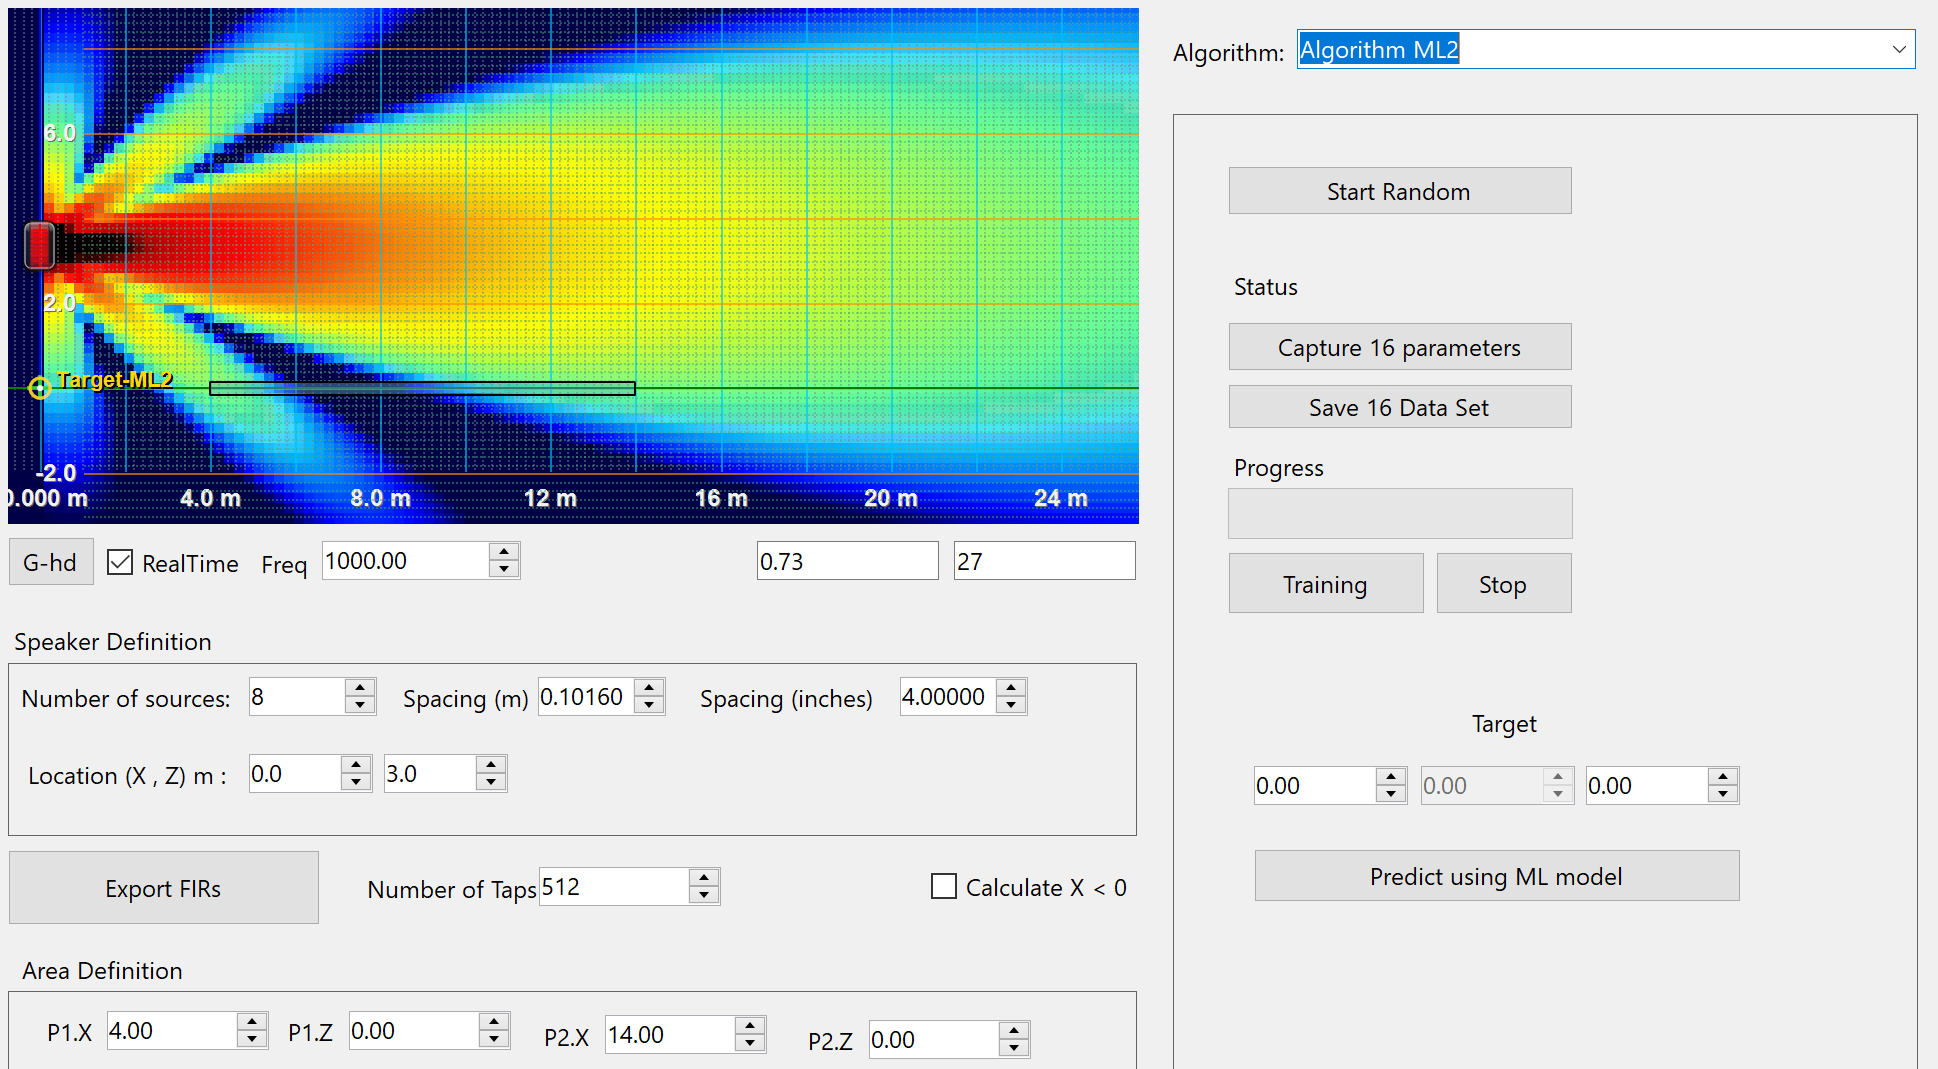This screenshot has height=1069, width=1938.
Task: Click the Target-ML2 crosshair marker
Action: point(40,388)
